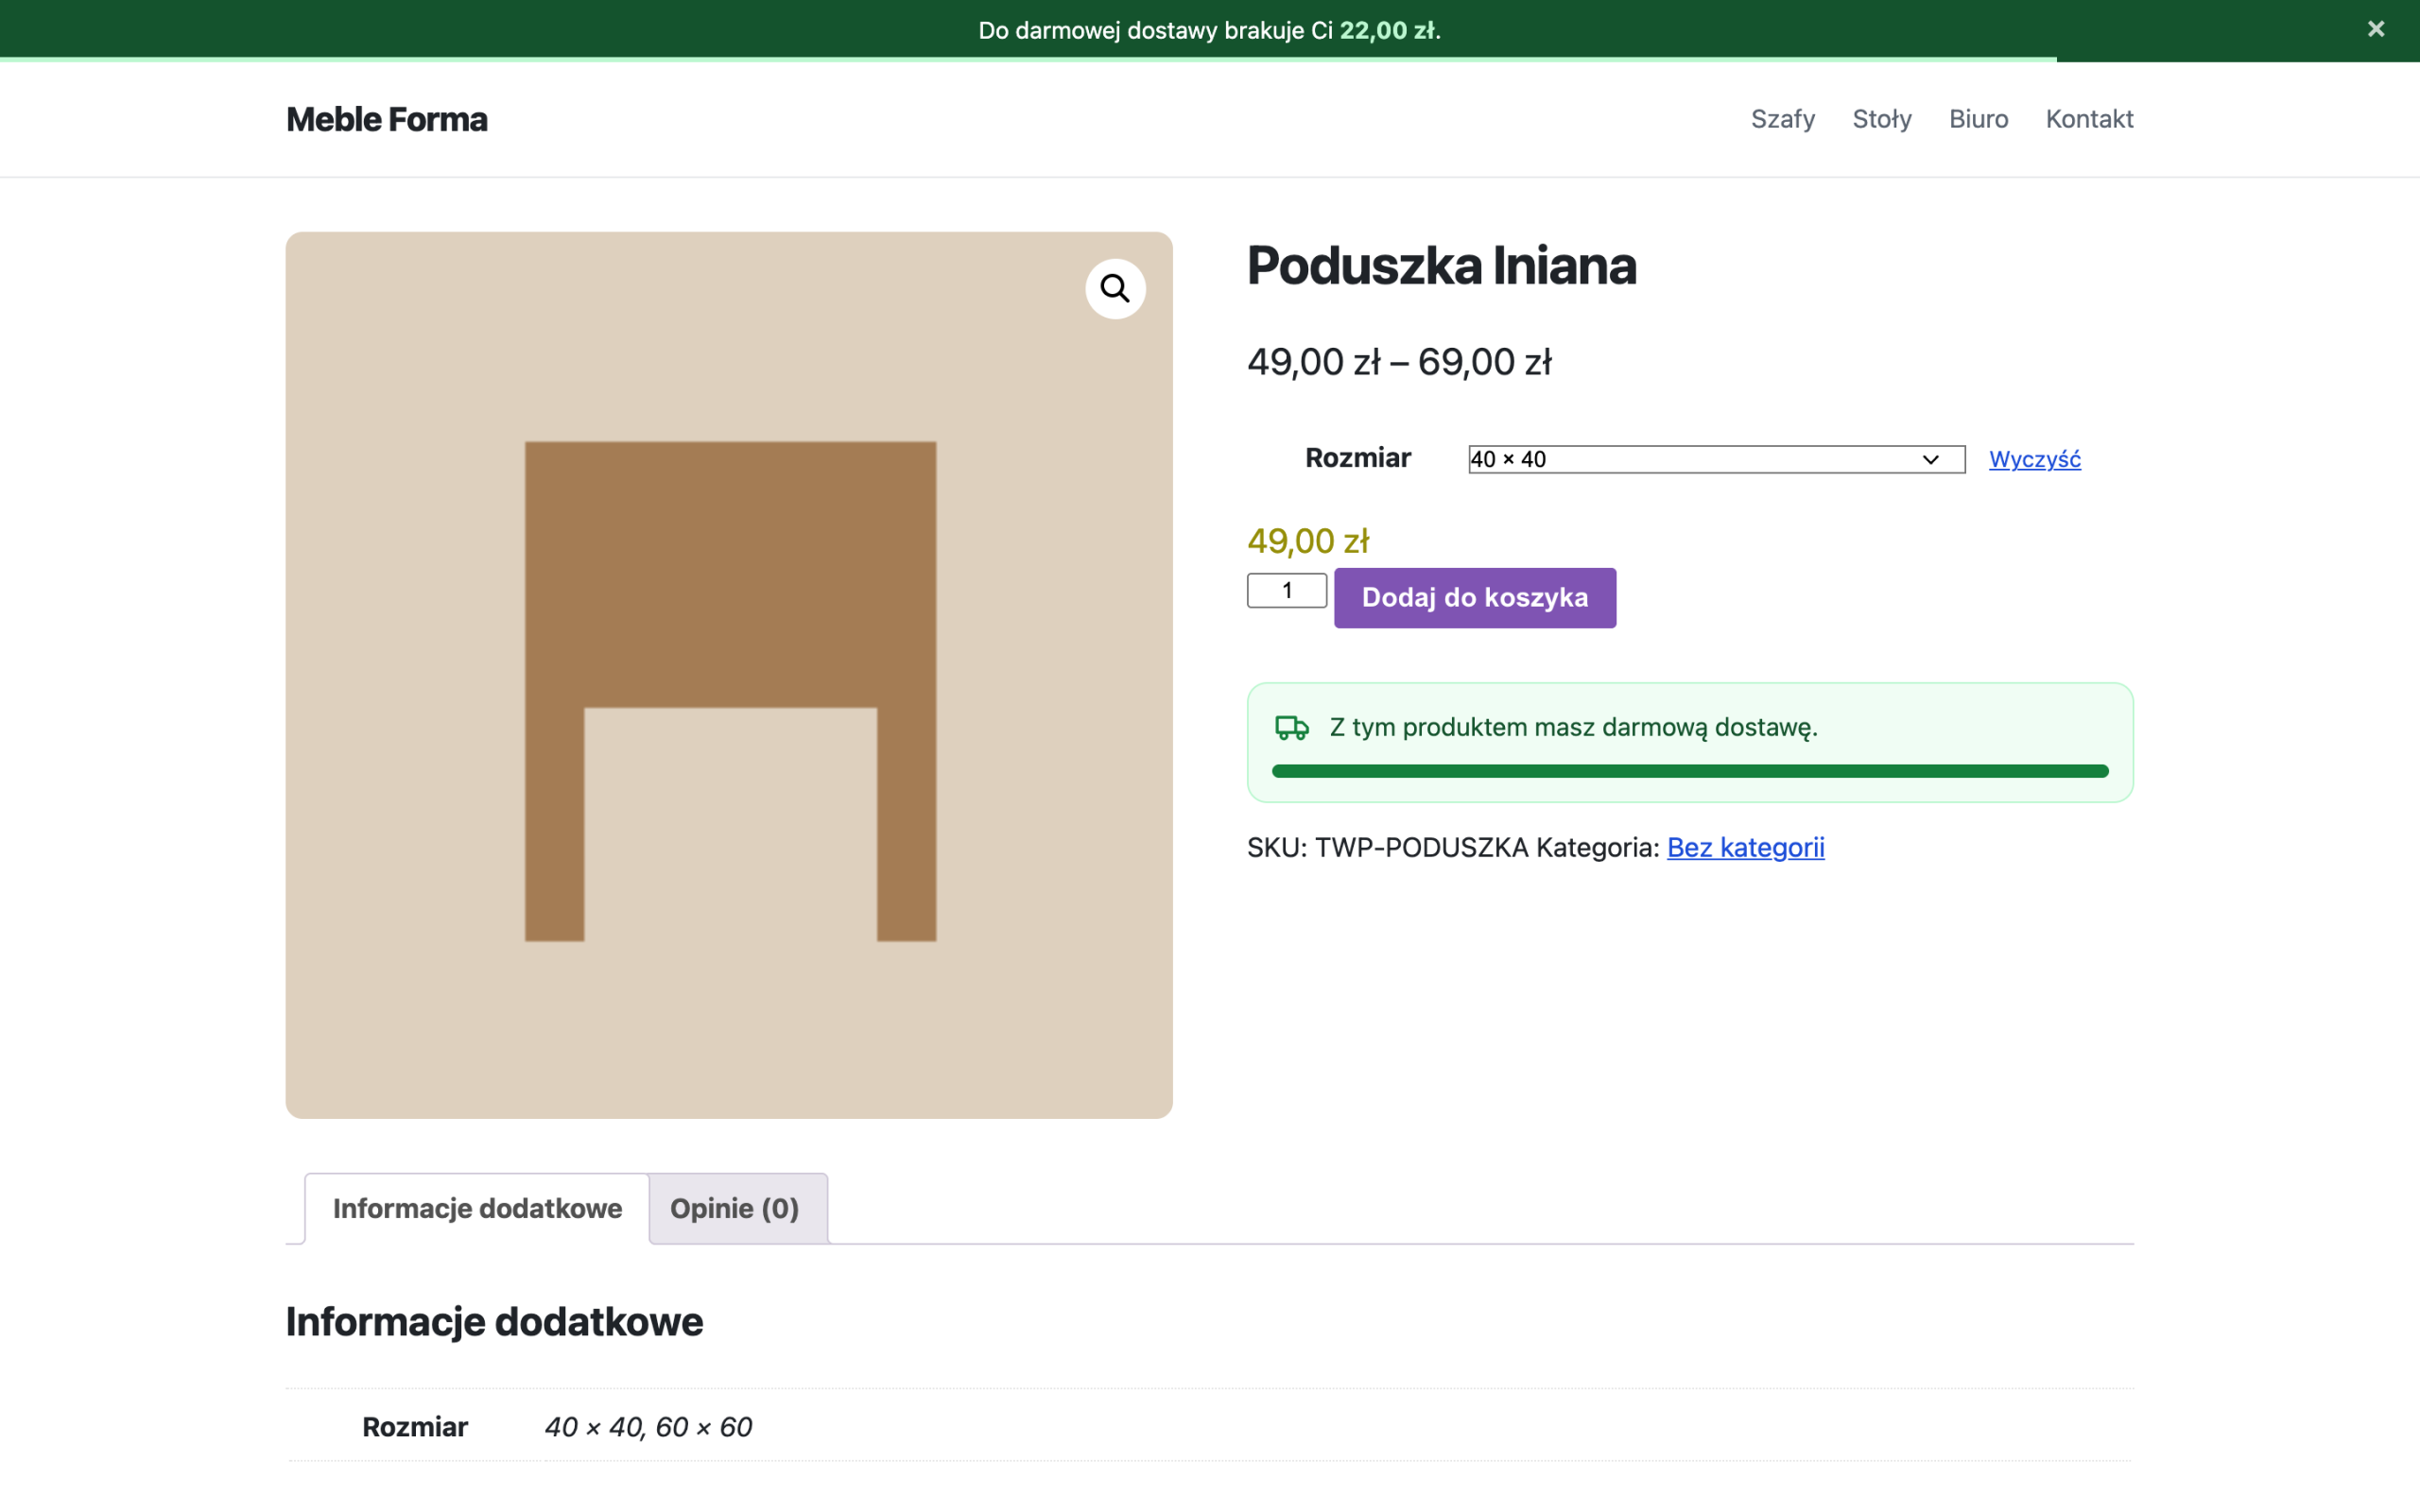Open the Szafy menu item
2420x1512 pixels.
[1782, 119]
